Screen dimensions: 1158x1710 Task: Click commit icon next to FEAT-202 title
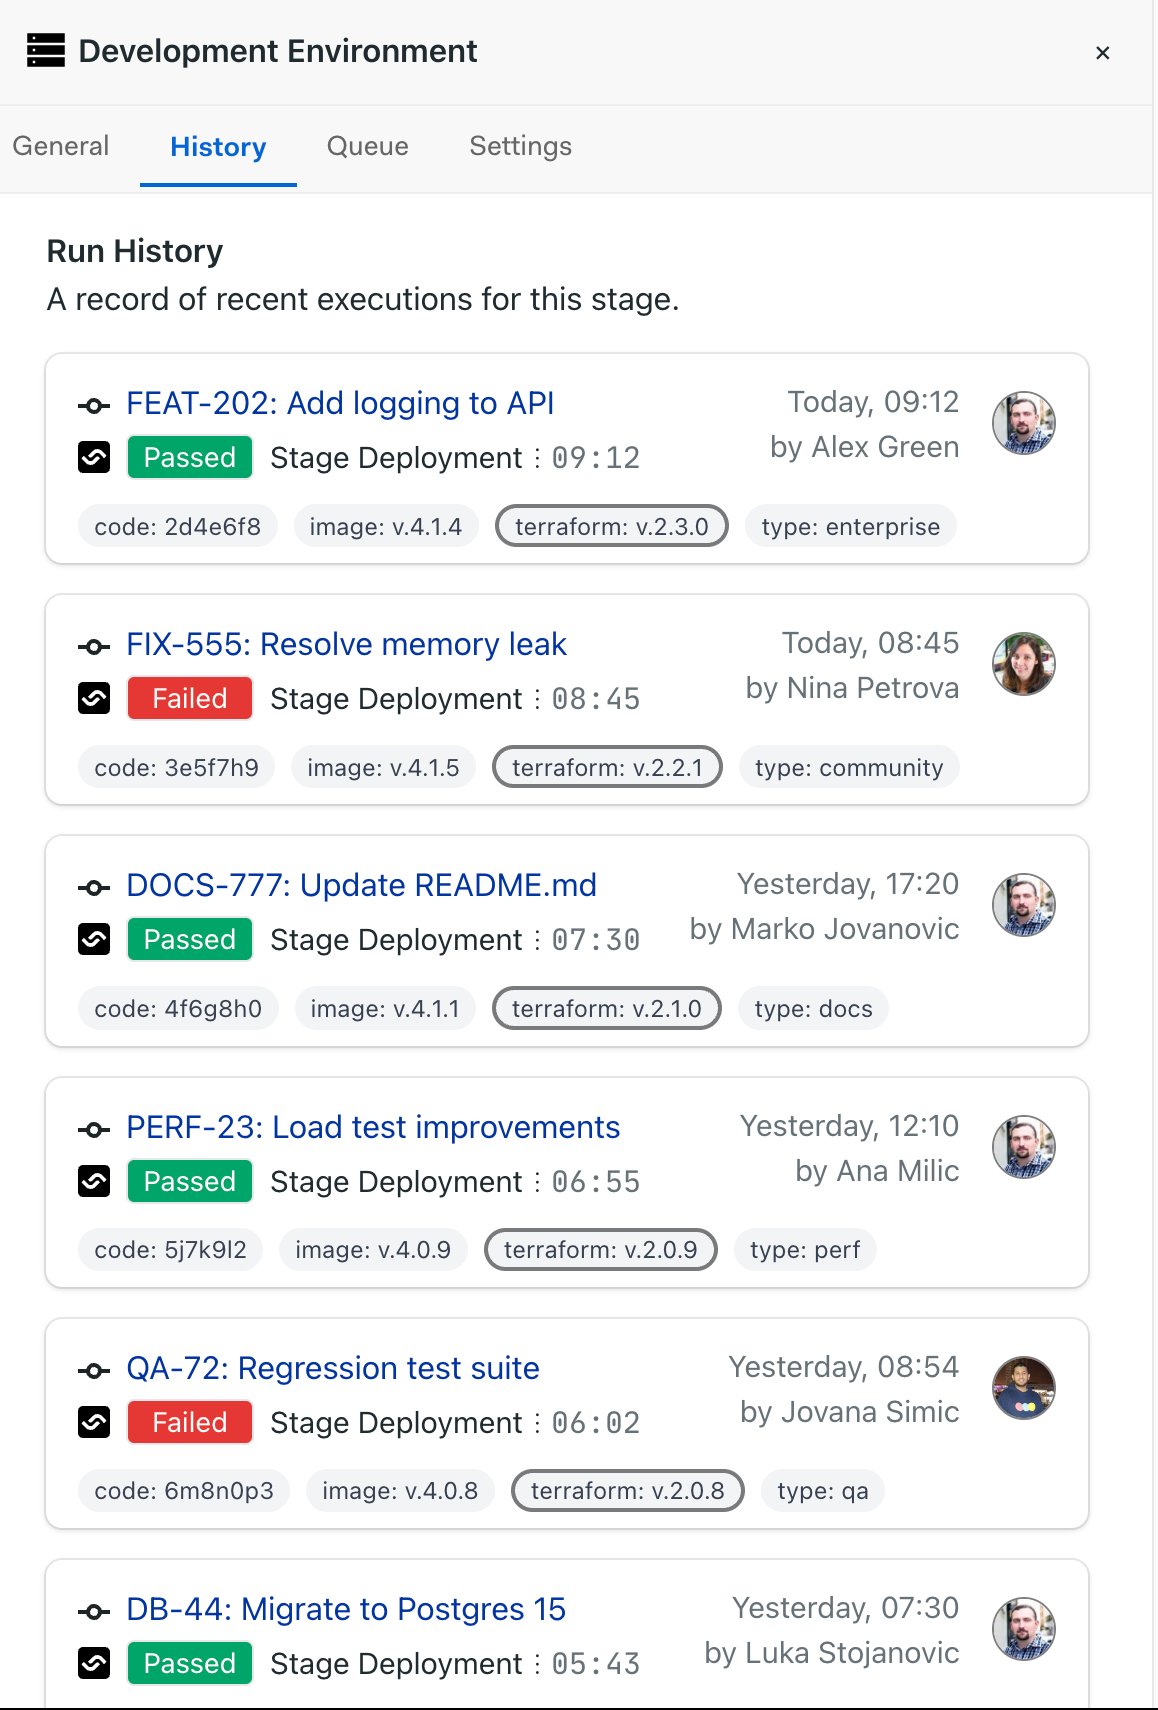94,405
